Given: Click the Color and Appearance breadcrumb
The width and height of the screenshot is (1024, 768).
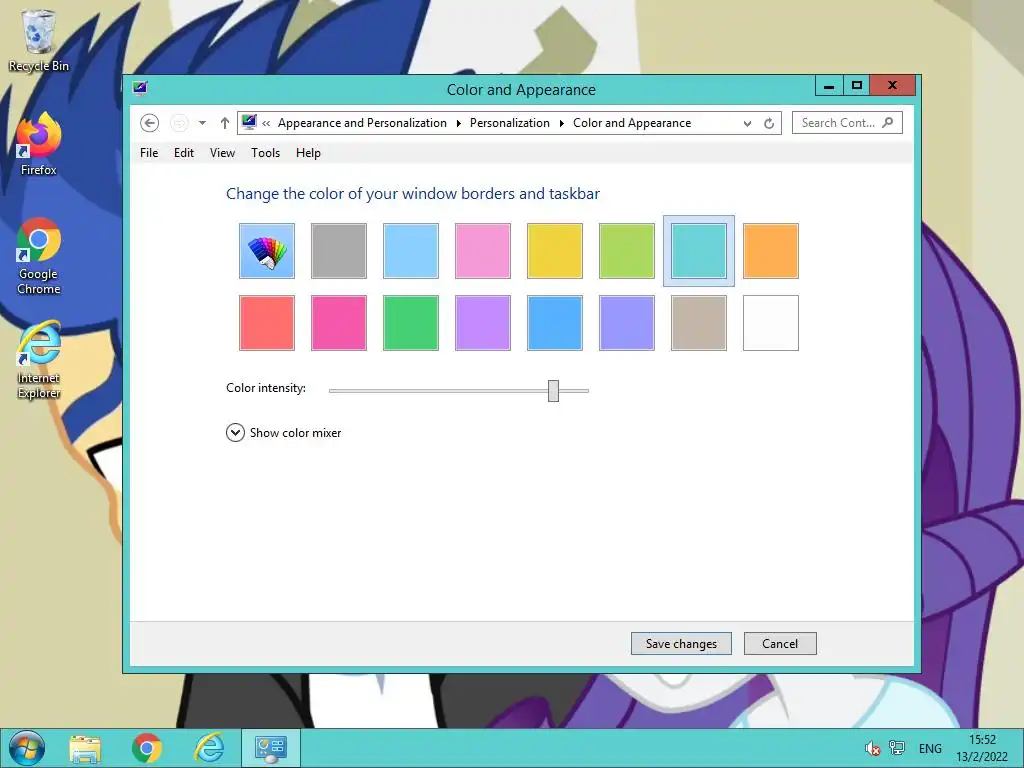Looking at the screenshot, I should (x=632, y=123).
